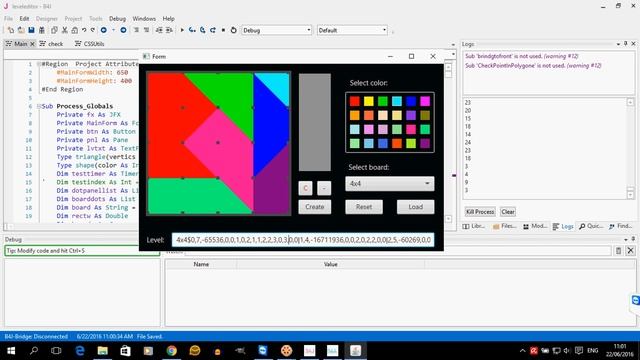The width and height of the screenshot is (640, 360).
Task: Pick the cyan color swatch
Action: [x=397, y=101]
